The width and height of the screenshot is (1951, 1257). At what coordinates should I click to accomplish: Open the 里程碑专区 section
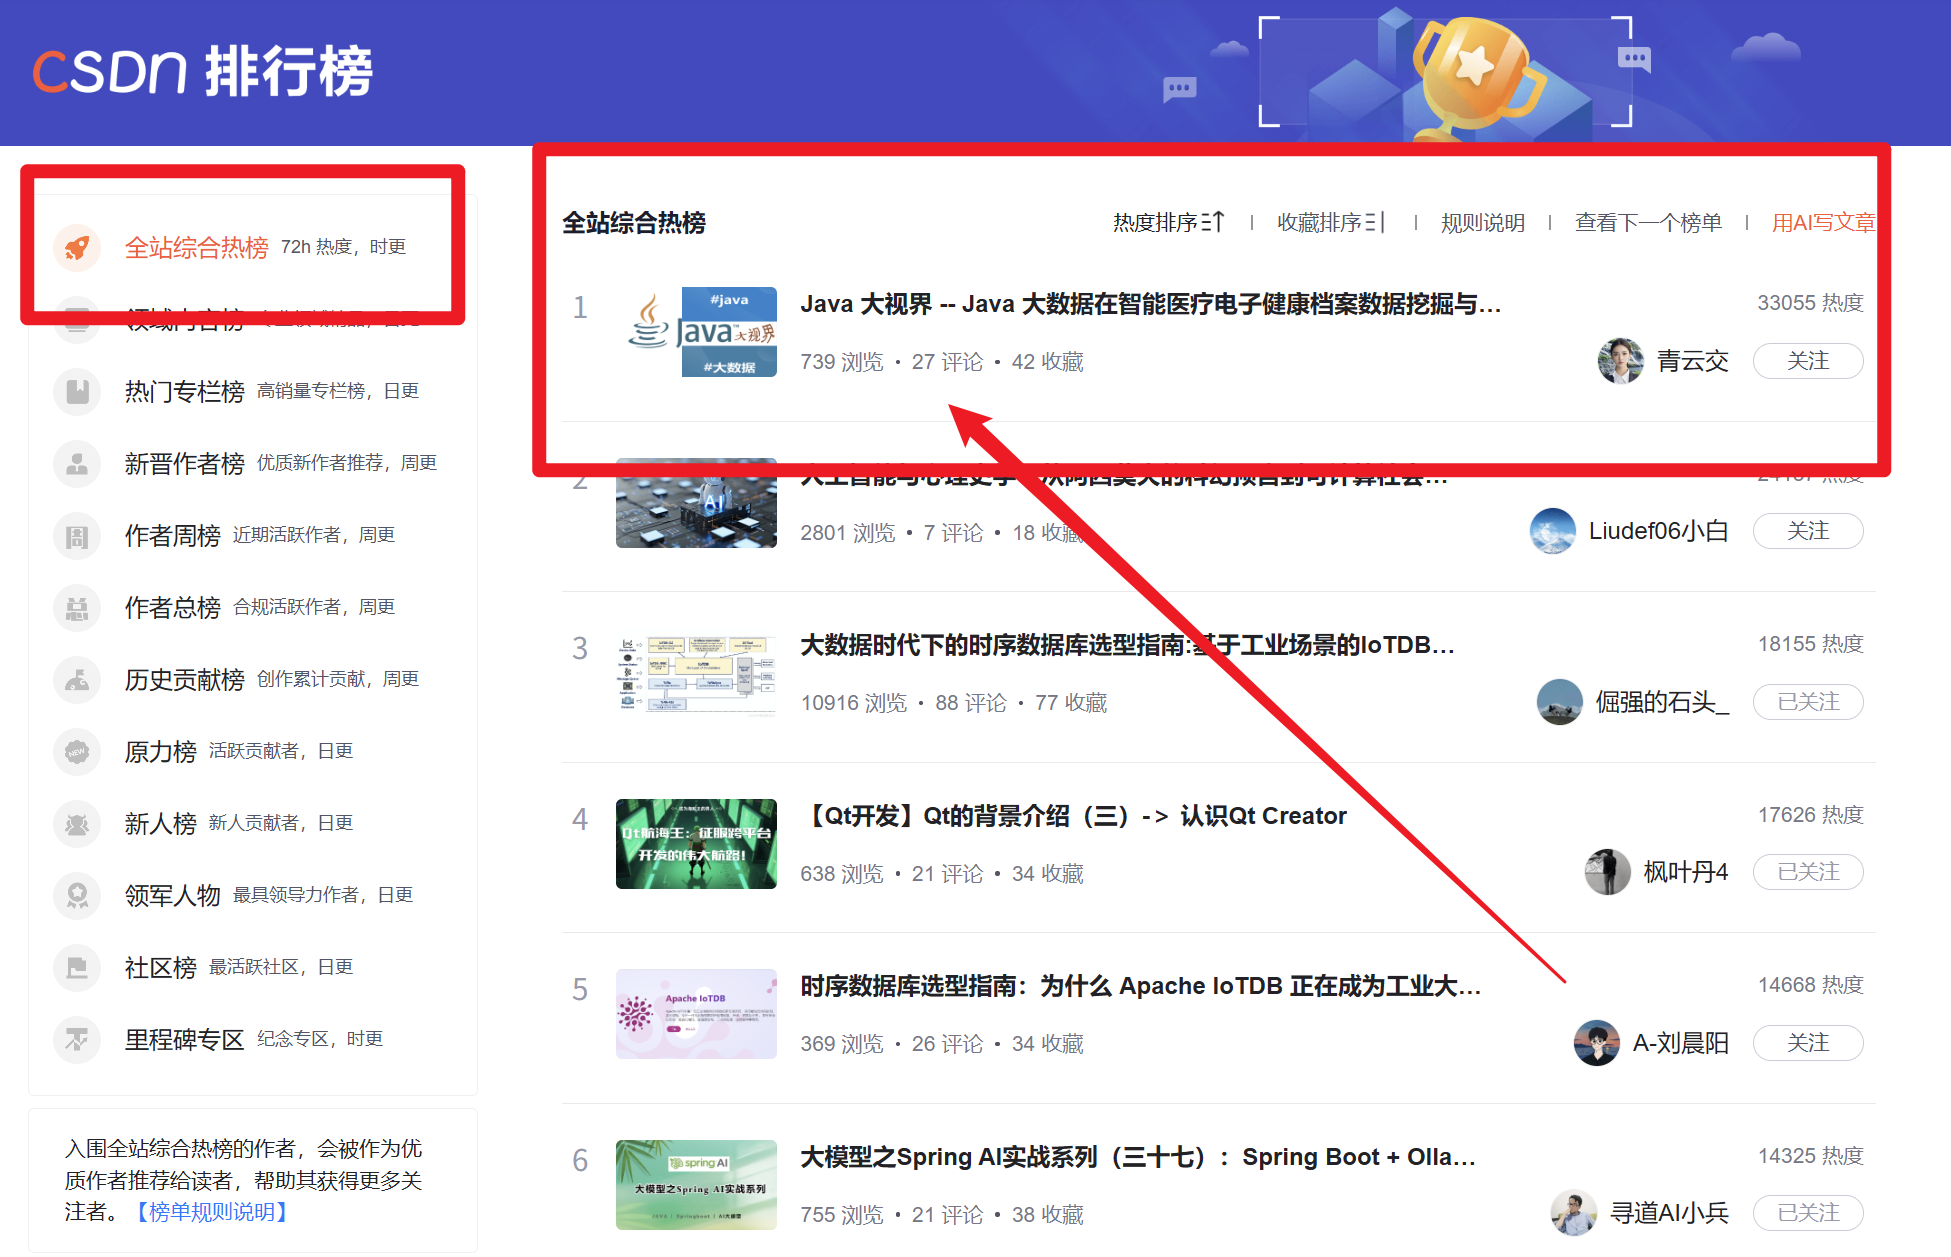tap(184, 1039)
